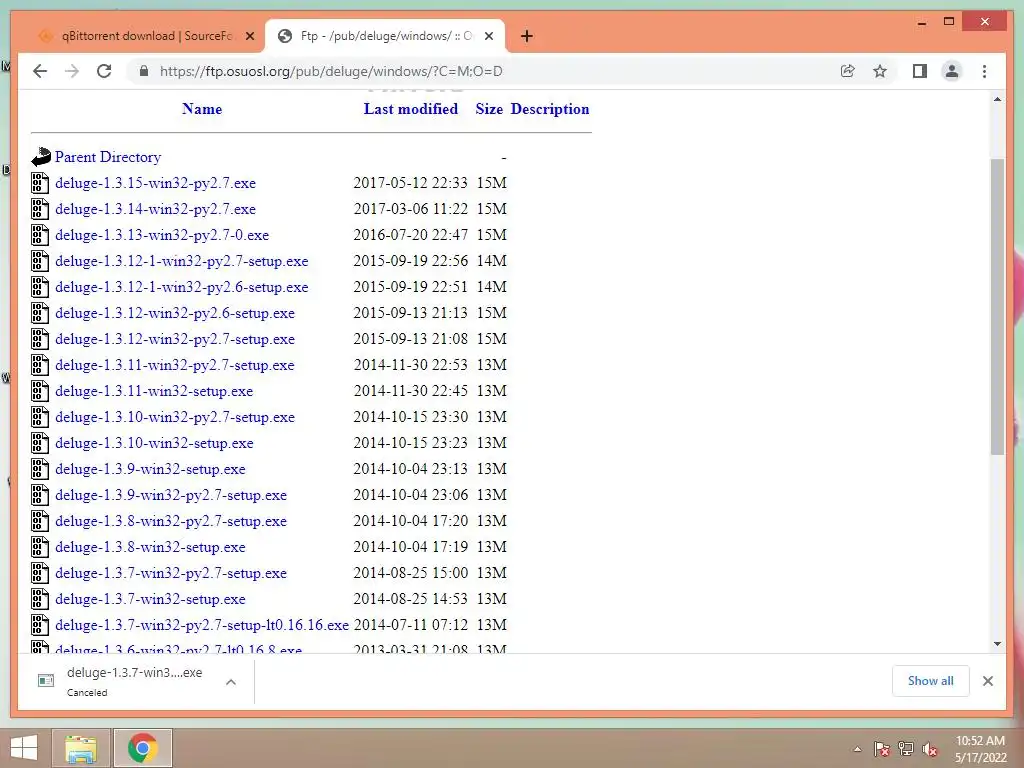Download deluge-1.3.11-win32-setup.exe
This screenshot has width=1024, height=768.
pos(154,391)
